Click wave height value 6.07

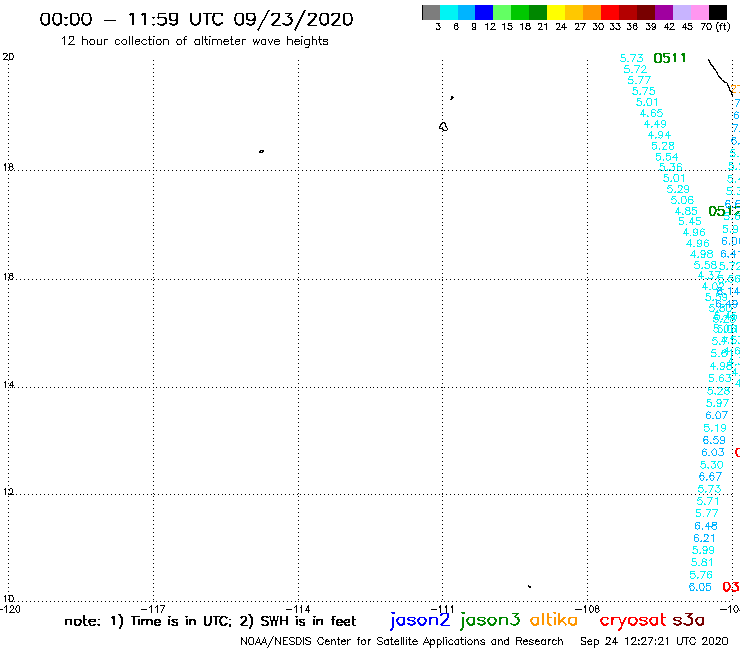tap(716, 415)
